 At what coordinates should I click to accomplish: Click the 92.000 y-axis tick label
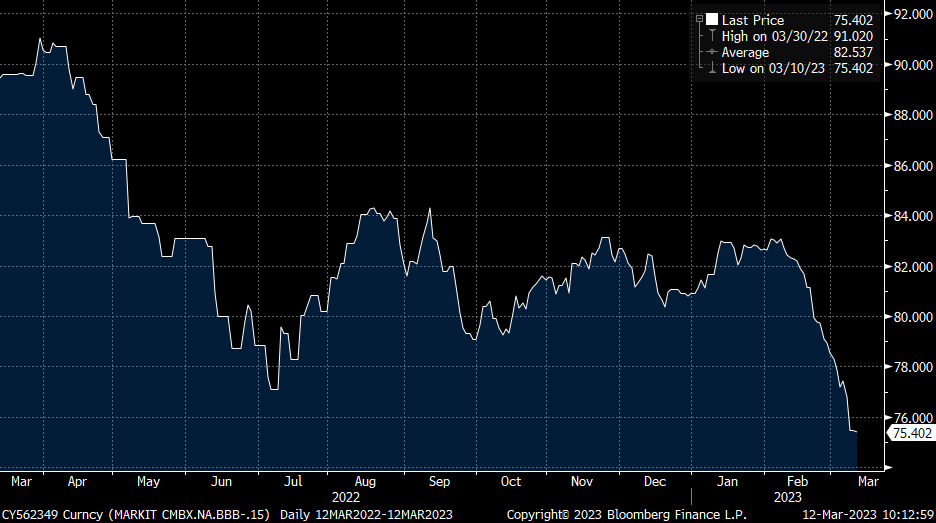913,14
